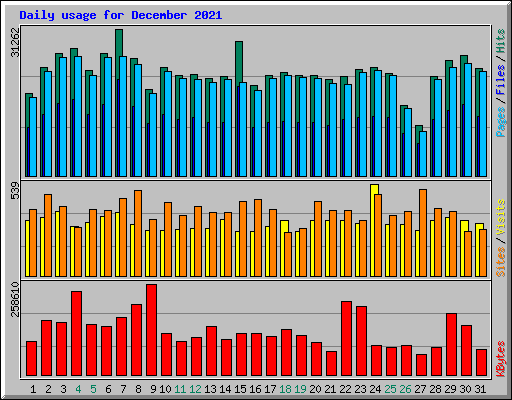Click day label 9 on the x-axis

pos(153,389)
